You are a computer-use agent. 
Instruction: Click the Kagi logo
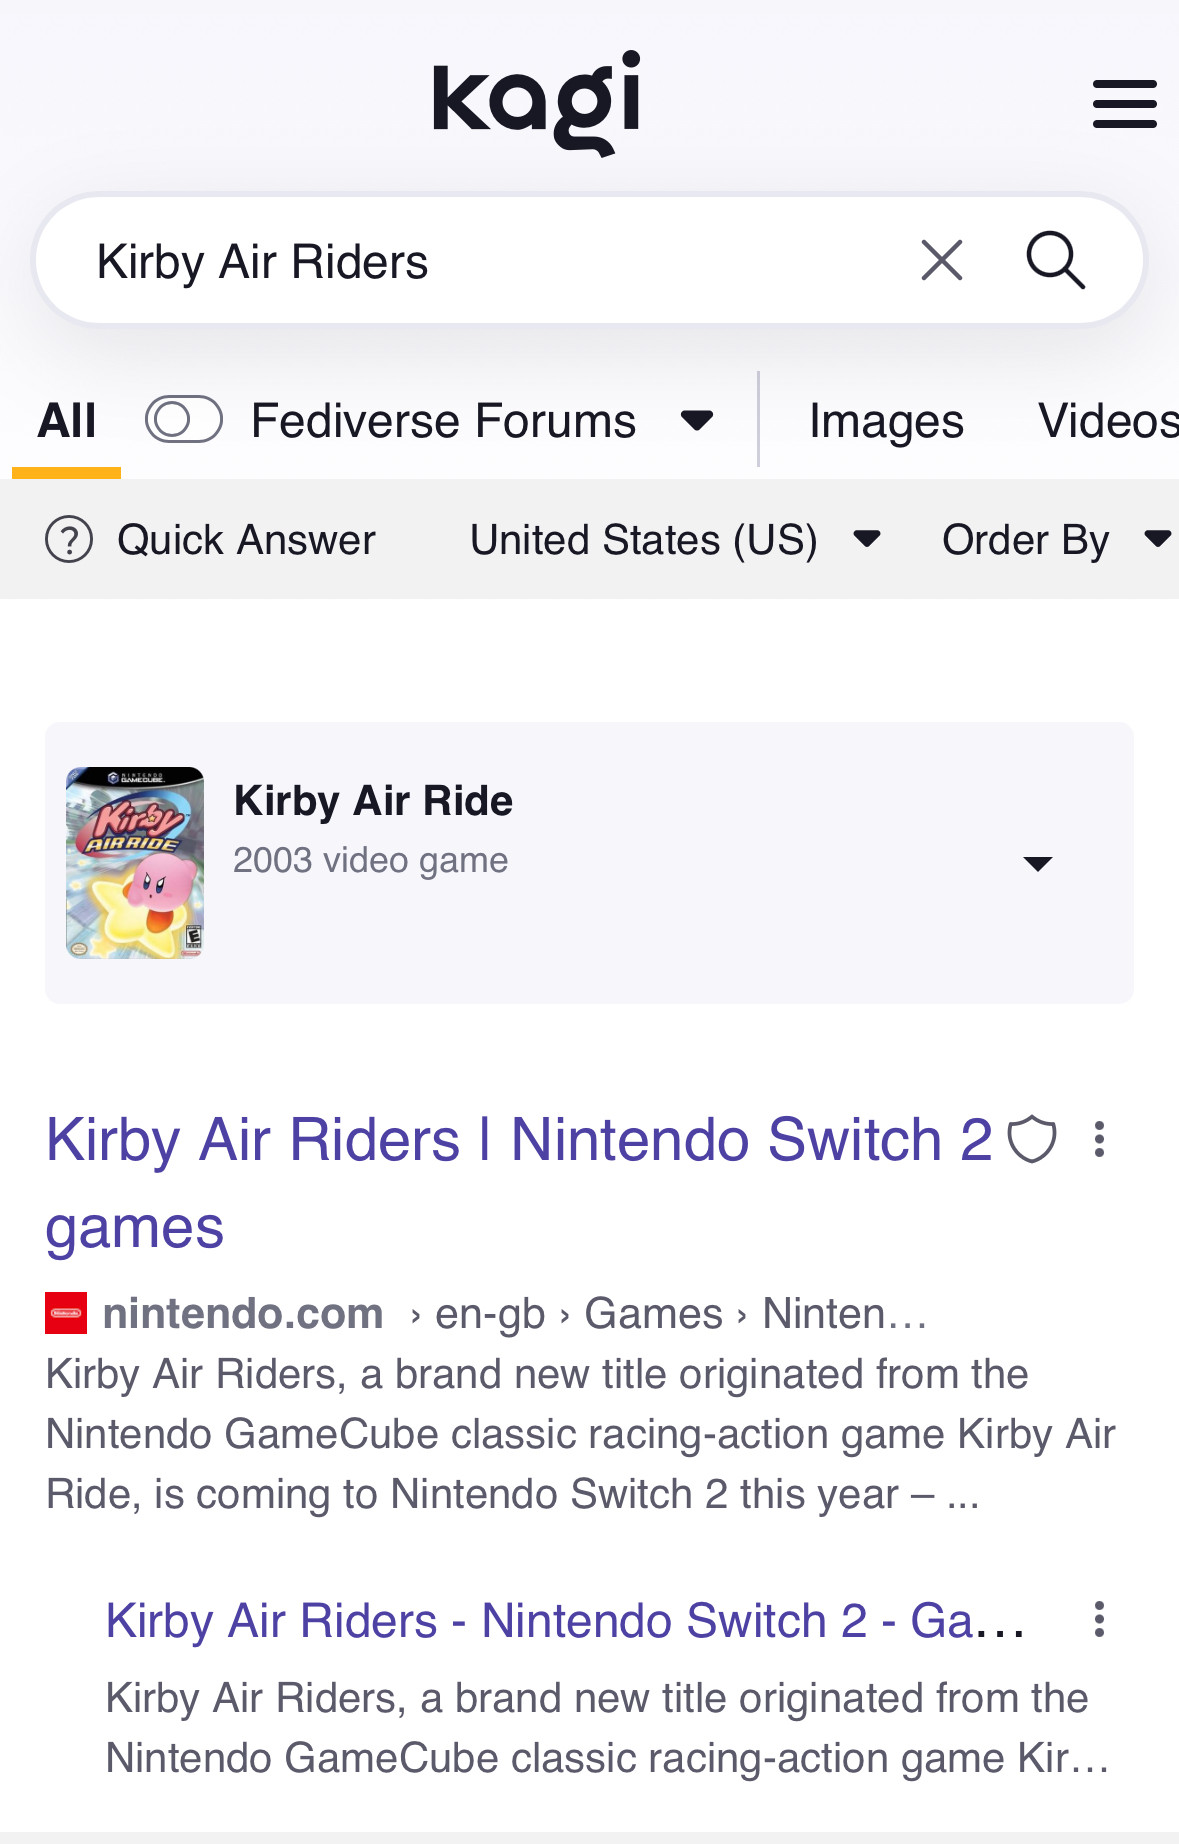537,102
